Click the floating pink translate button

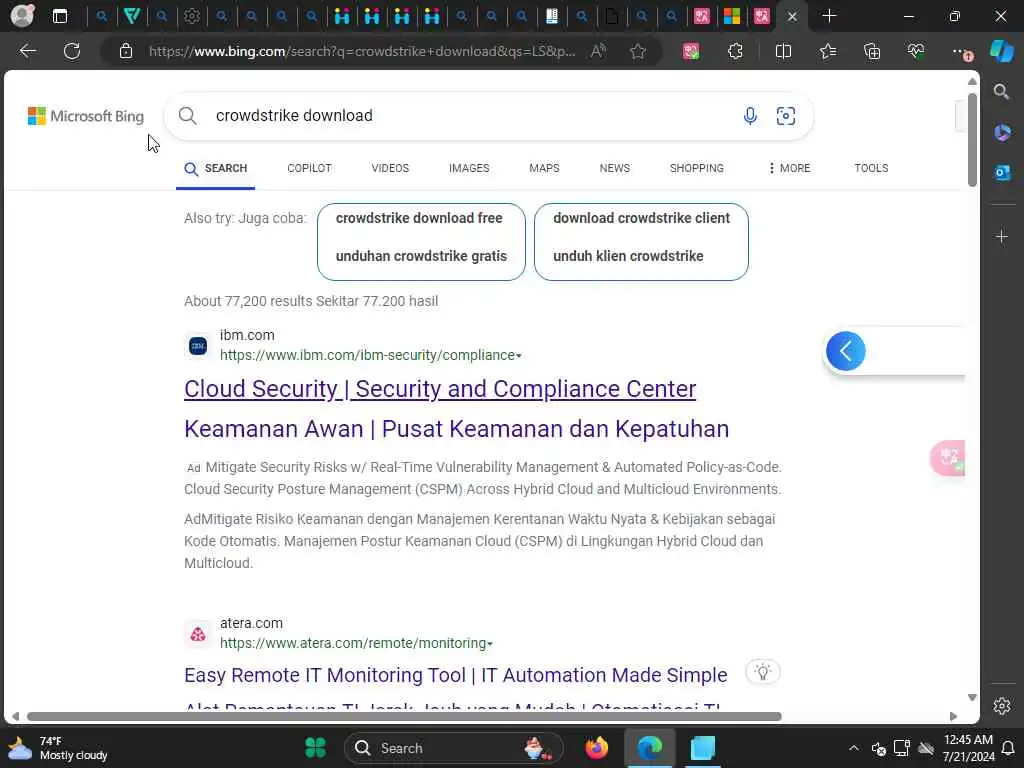tap(948, 457)
